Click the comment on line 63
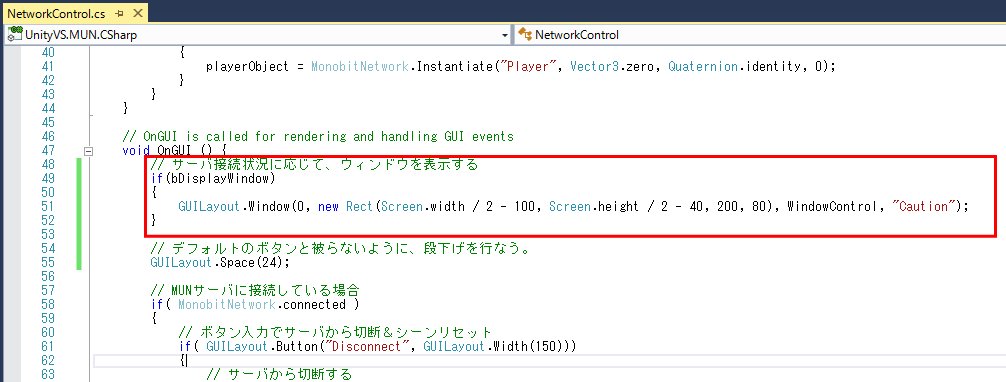Image resolution: width=1006 pixels, height=382 pixels. click(279, 374)
